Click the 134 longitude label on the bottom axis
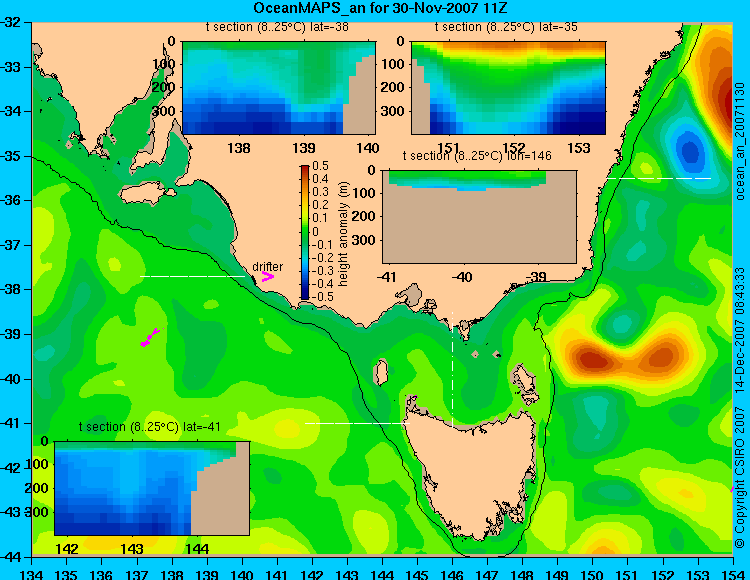This screenshot has width=750, height=580. (32, 574)
